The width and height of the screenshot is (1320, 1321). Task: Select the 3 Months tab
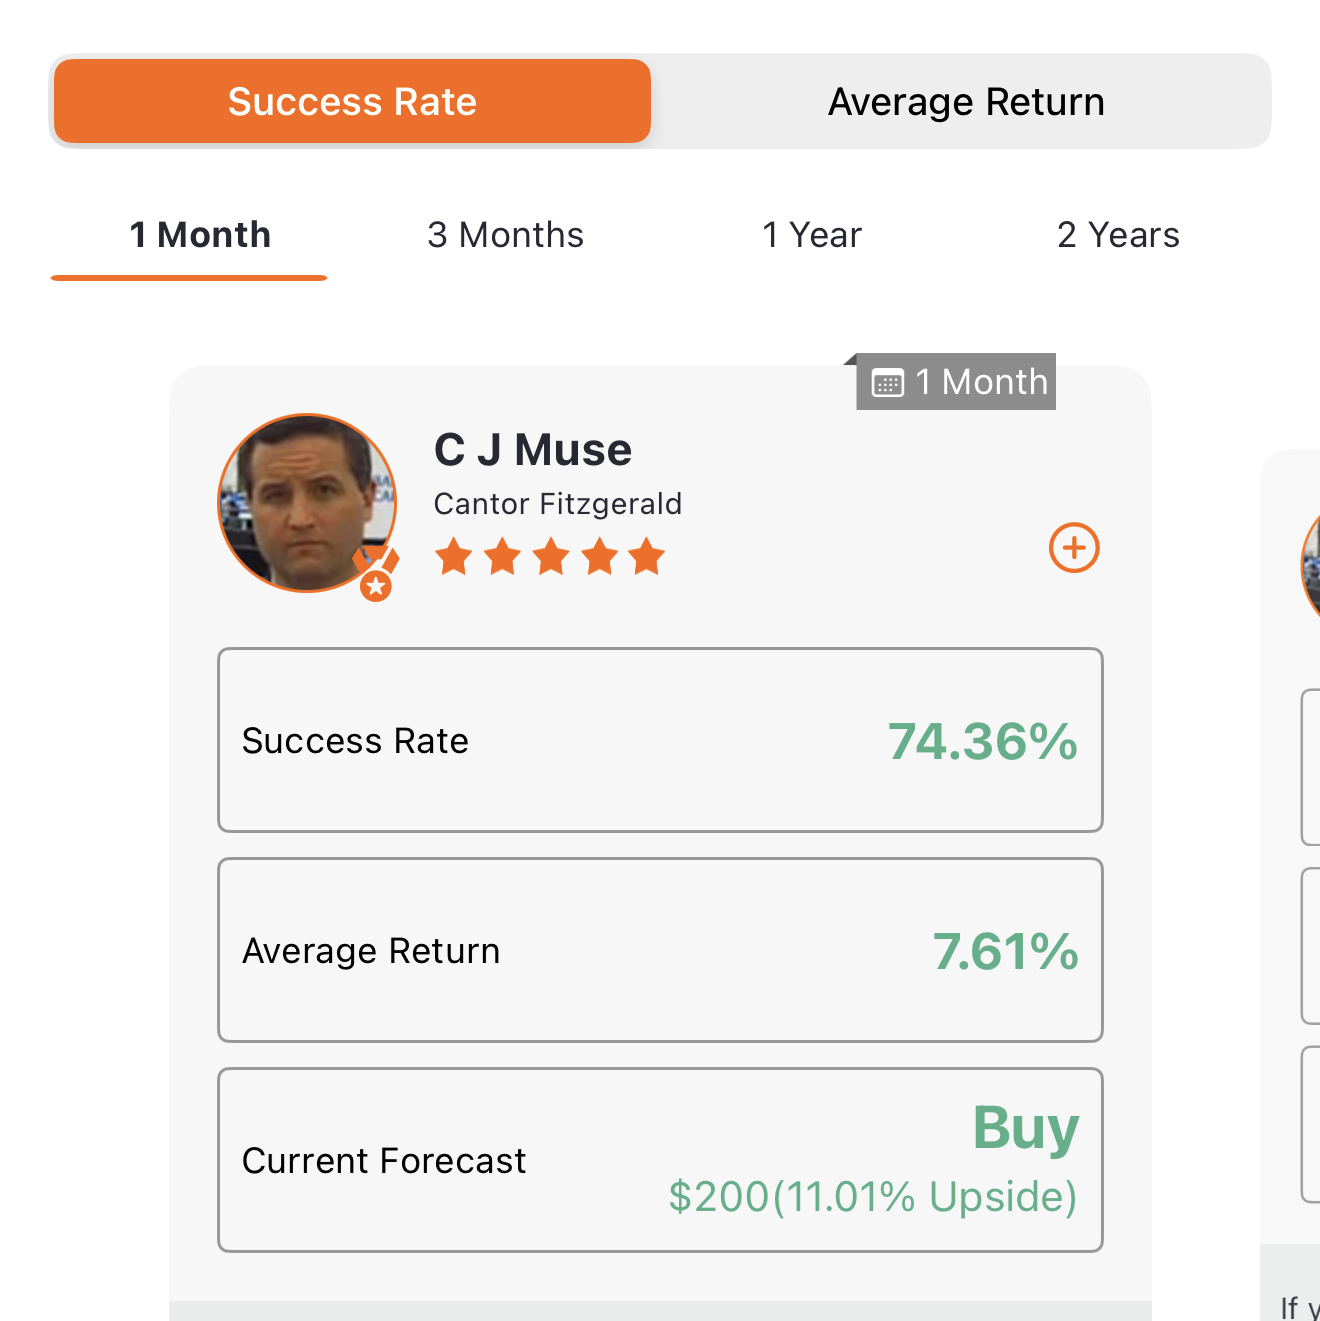point(505,235)
